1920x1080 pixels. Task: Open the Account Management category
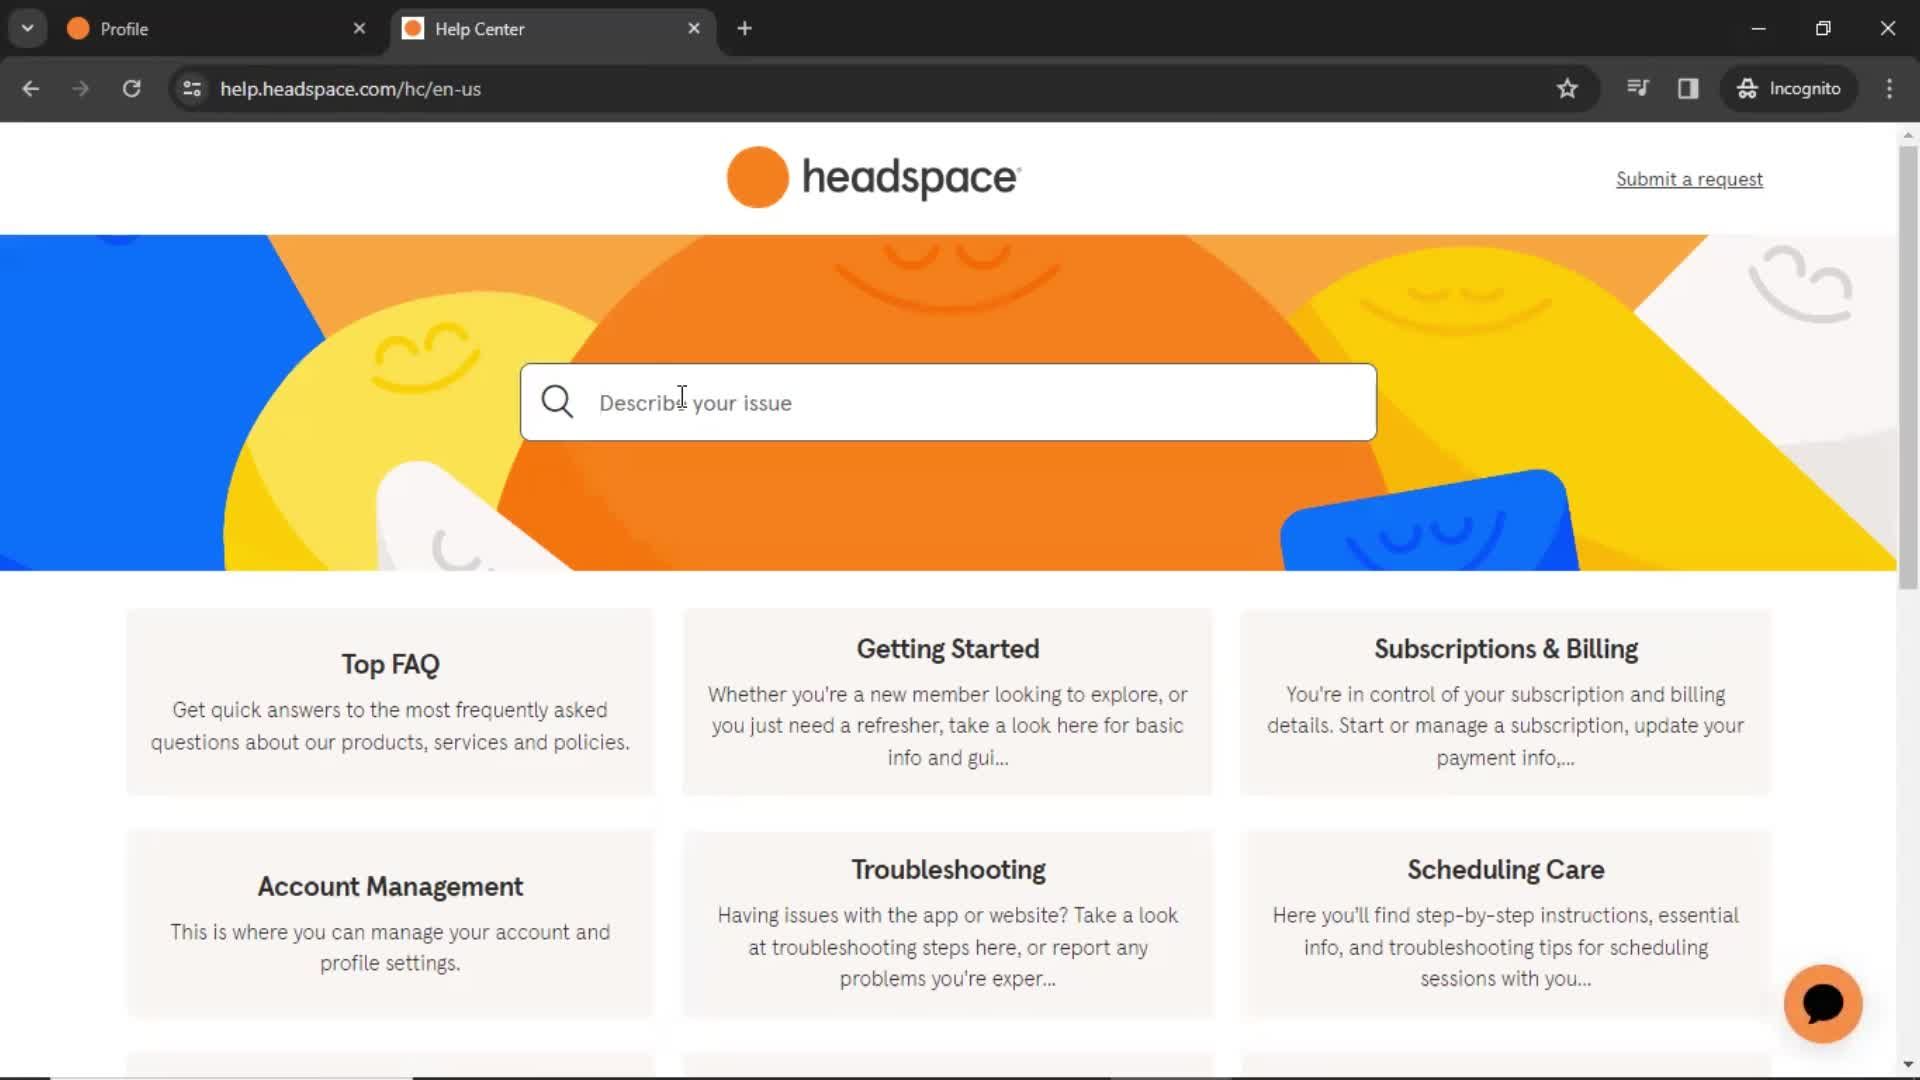tap(390, 923)
